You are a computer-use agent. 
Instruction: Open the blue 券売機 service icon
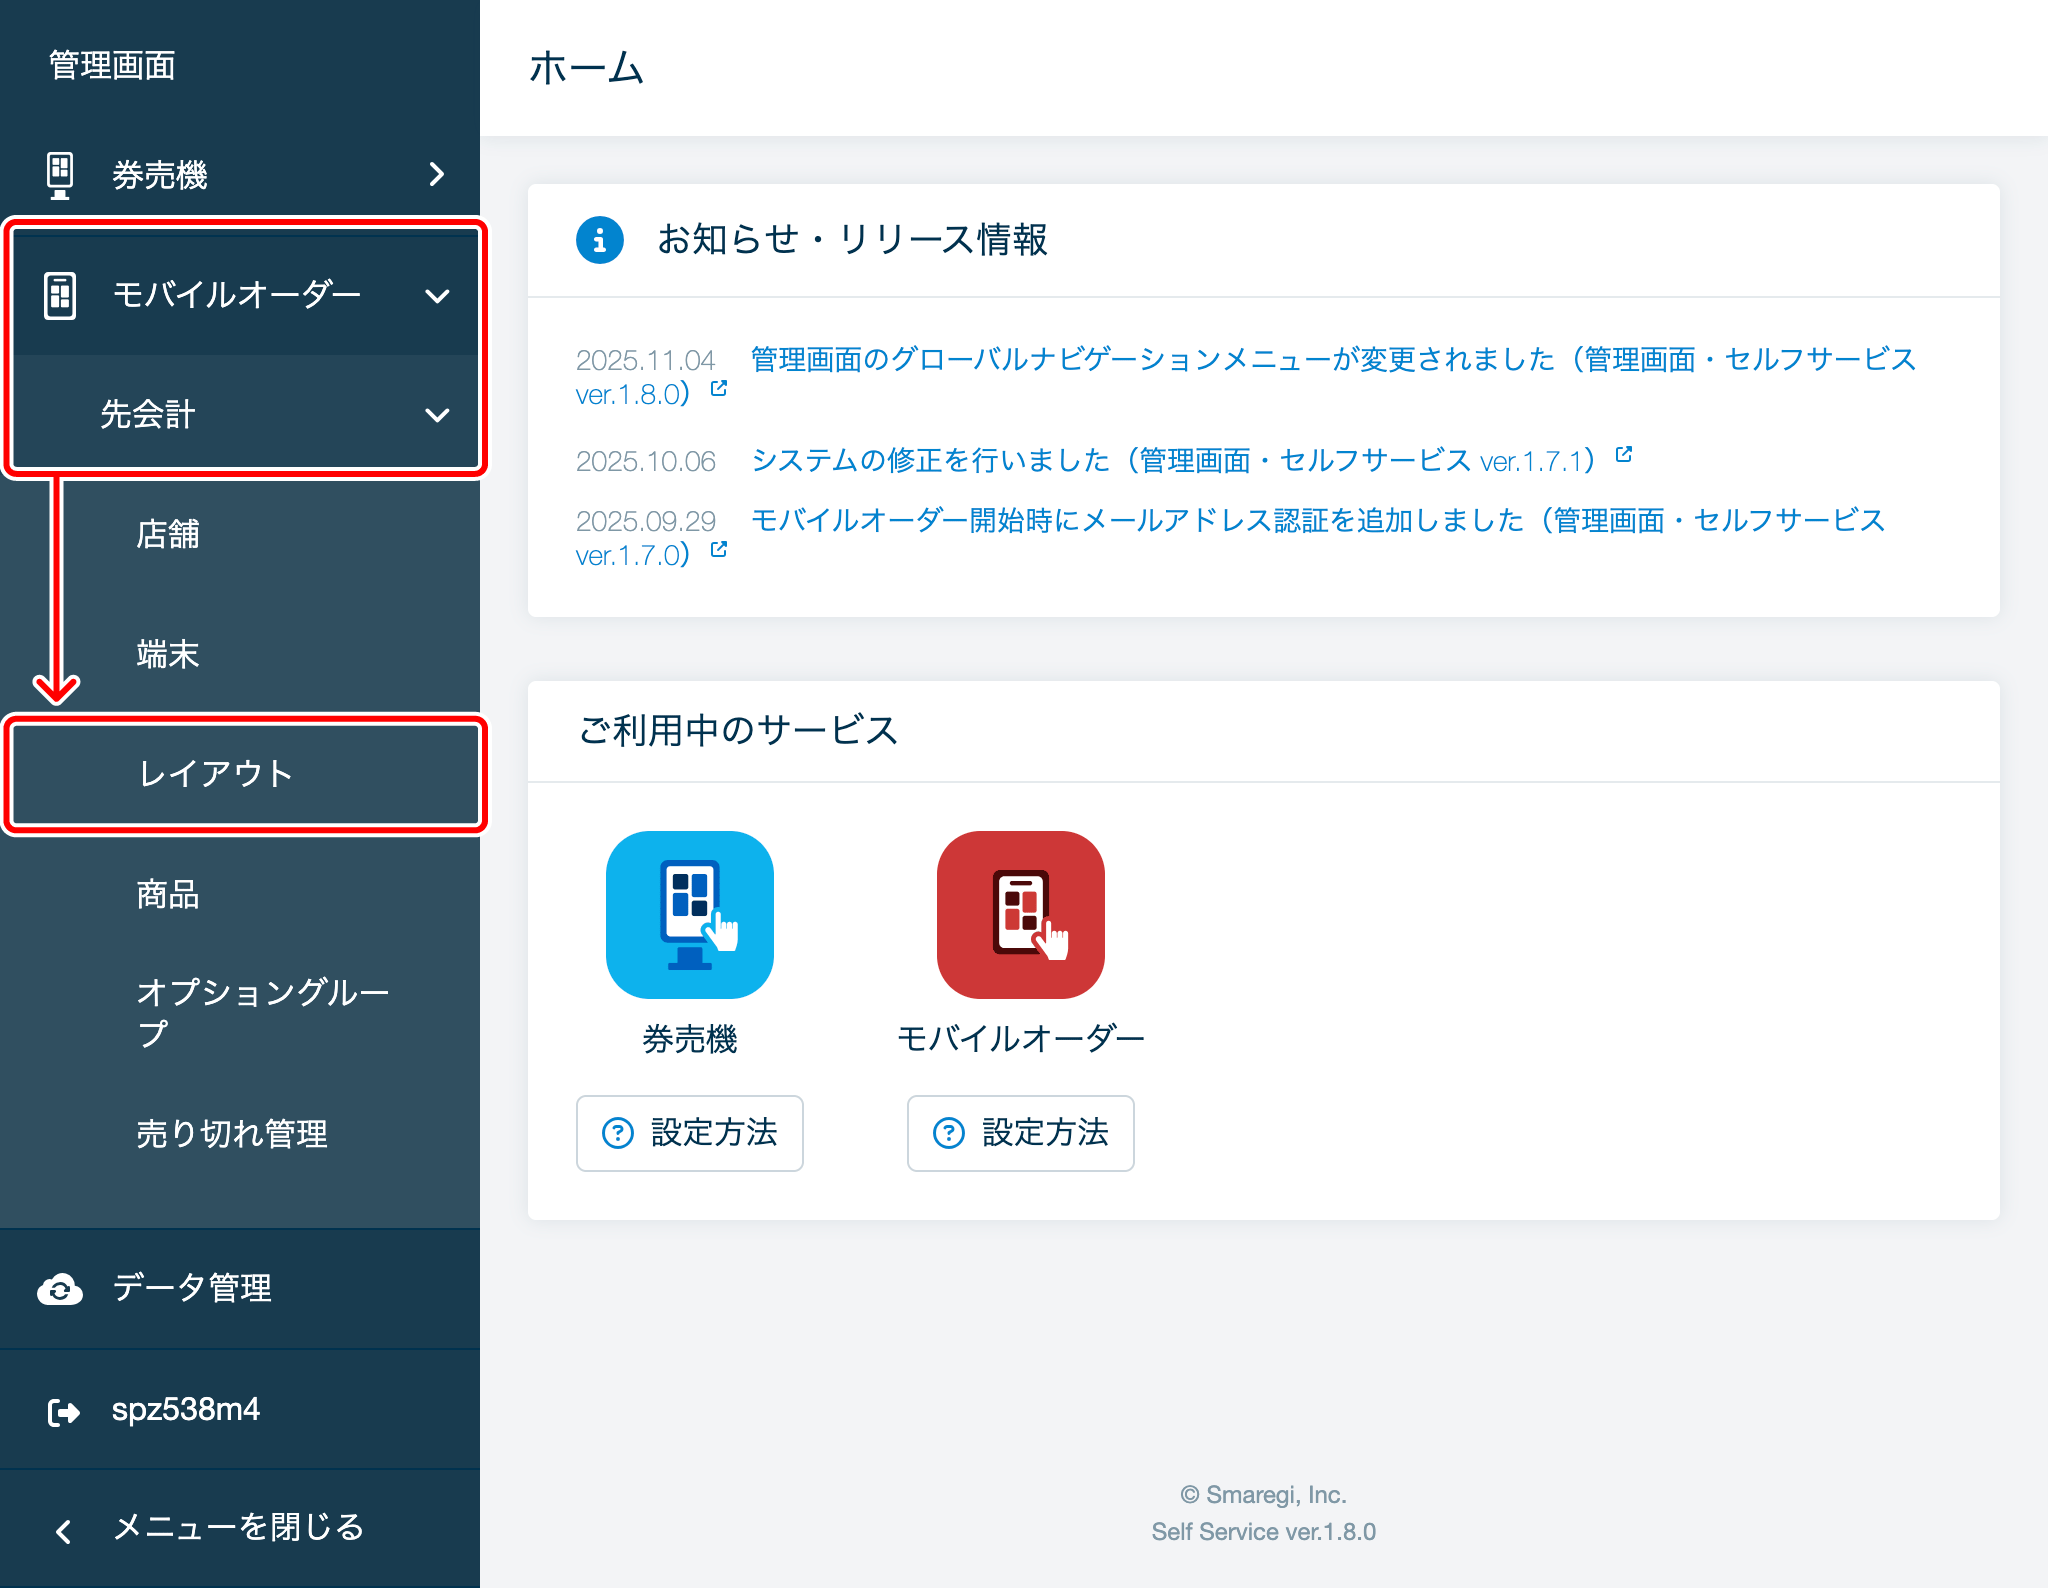coord(689,913)
